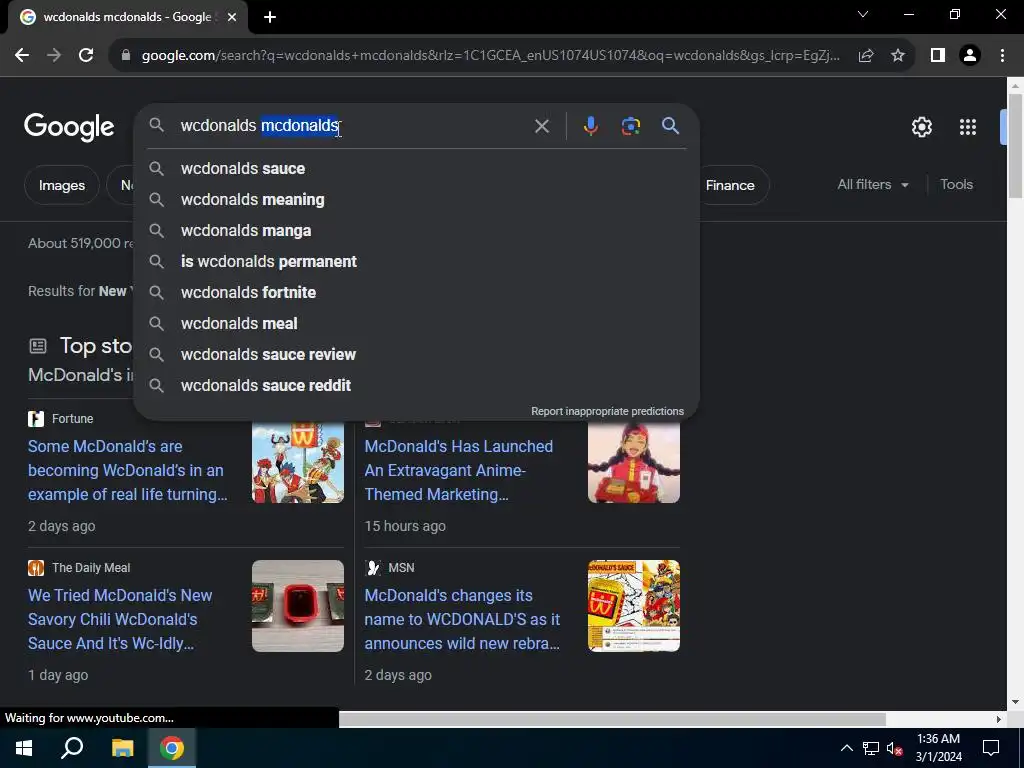This screenshot has width=1024, height=768.
Task: Open MSN article about WCDONALD'S rebrand
Action: point(462,619)
